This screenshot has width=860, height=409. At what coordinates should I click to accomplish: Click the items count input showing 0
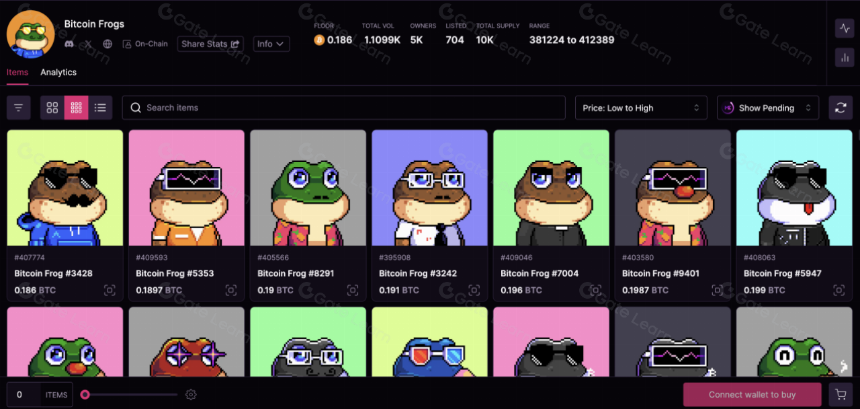[23, 395]
